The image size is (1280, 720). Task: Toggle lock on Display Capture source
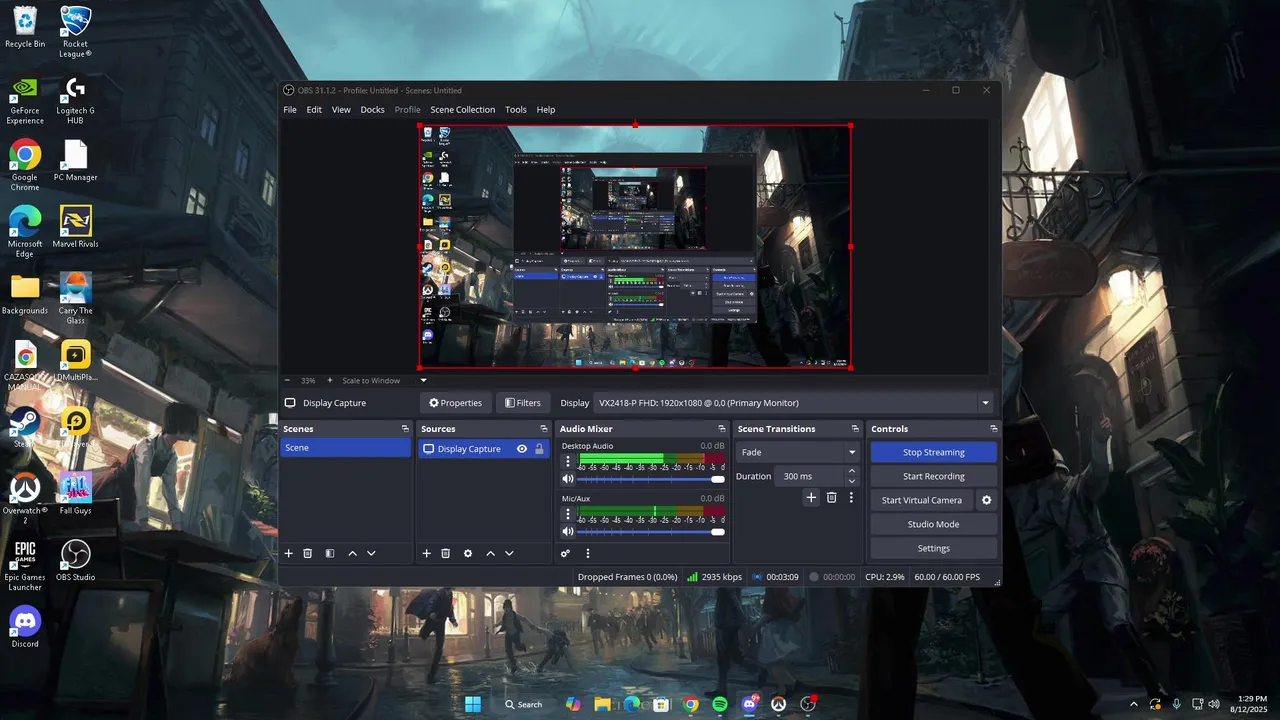click(x=539, y=449)
